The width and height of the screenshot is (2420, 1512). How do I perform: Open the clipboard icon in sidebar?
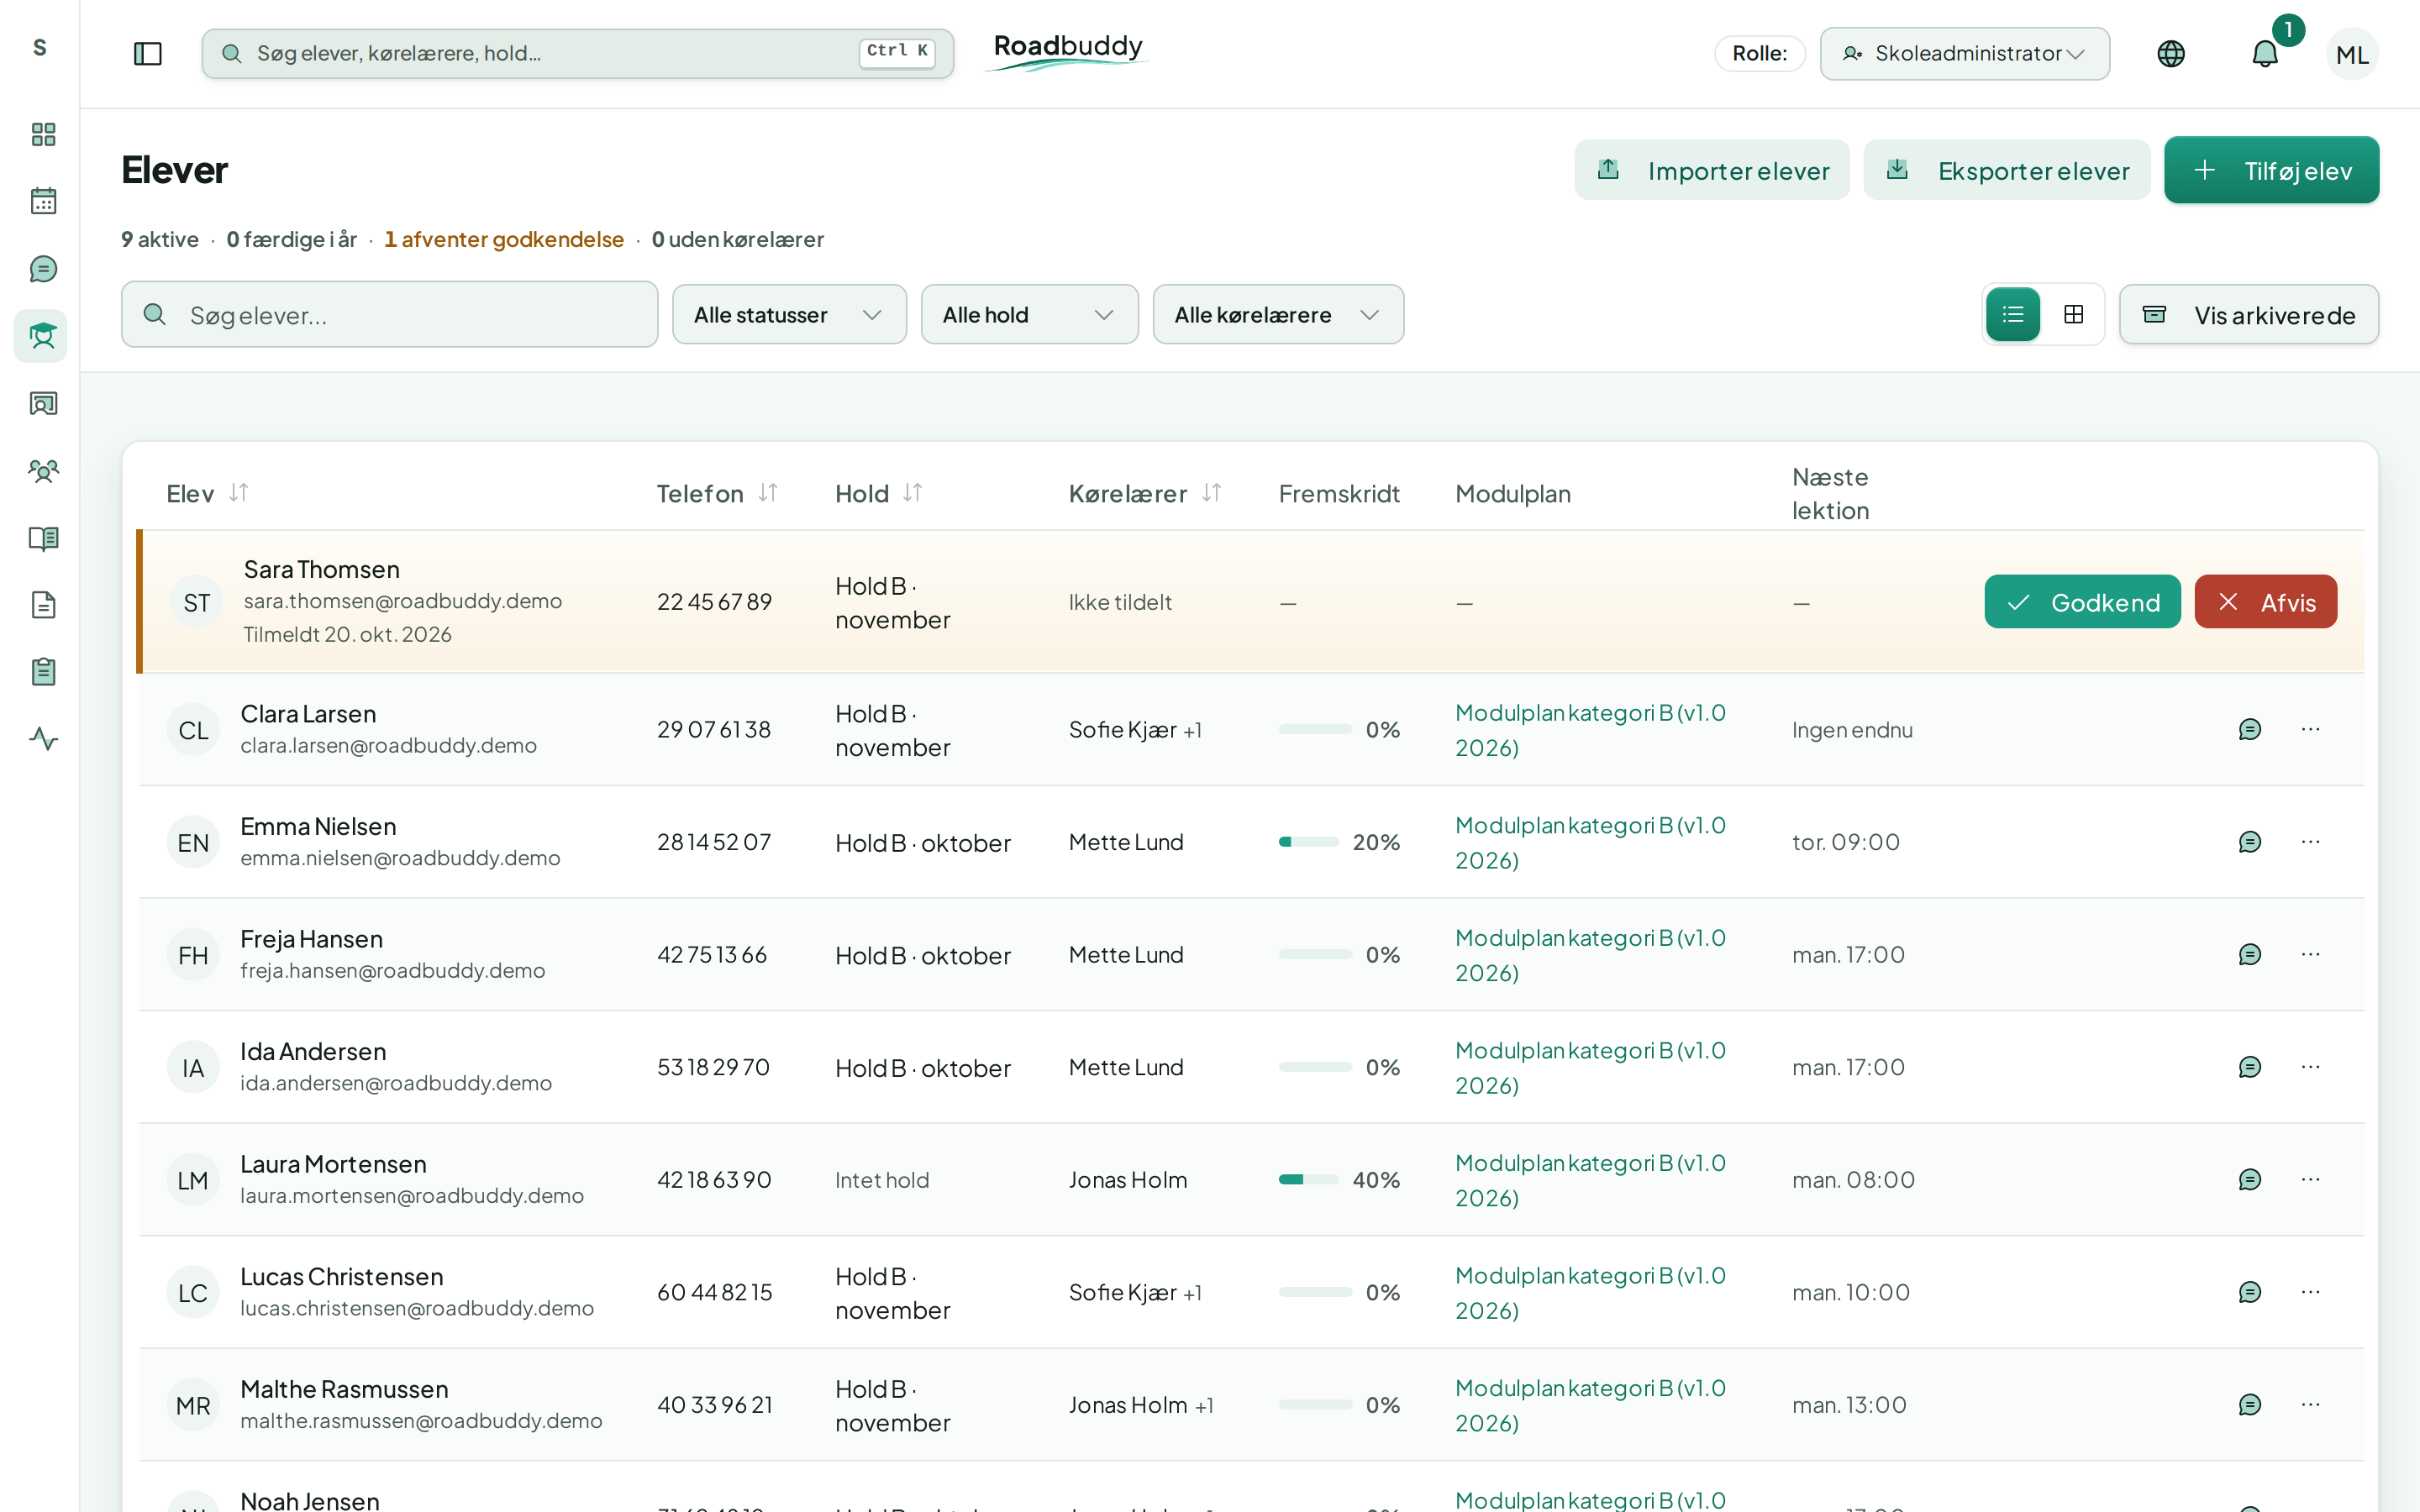pyautogui.click(x=43, y=672)
